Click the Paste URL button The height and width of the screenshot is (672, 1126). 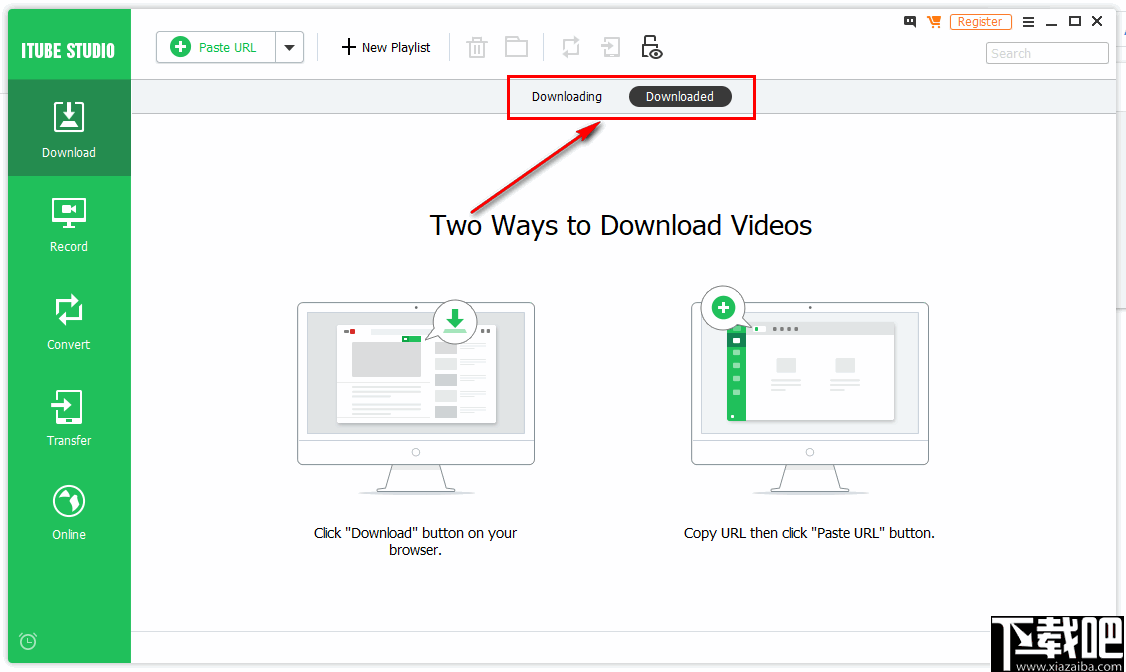click(x=215, y=46)
